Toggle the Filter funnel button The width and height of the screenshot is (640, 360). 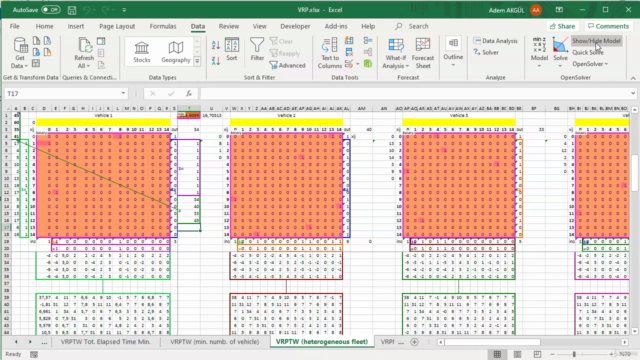pos(257,49)
